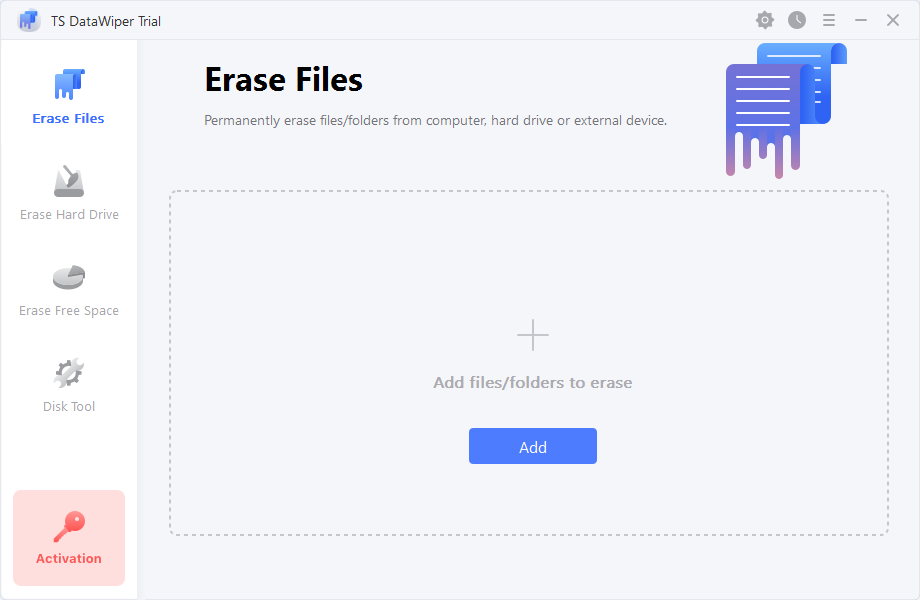Click the Activation label text
The height and width of the screenshot is (600, 920).
[69, 559]
